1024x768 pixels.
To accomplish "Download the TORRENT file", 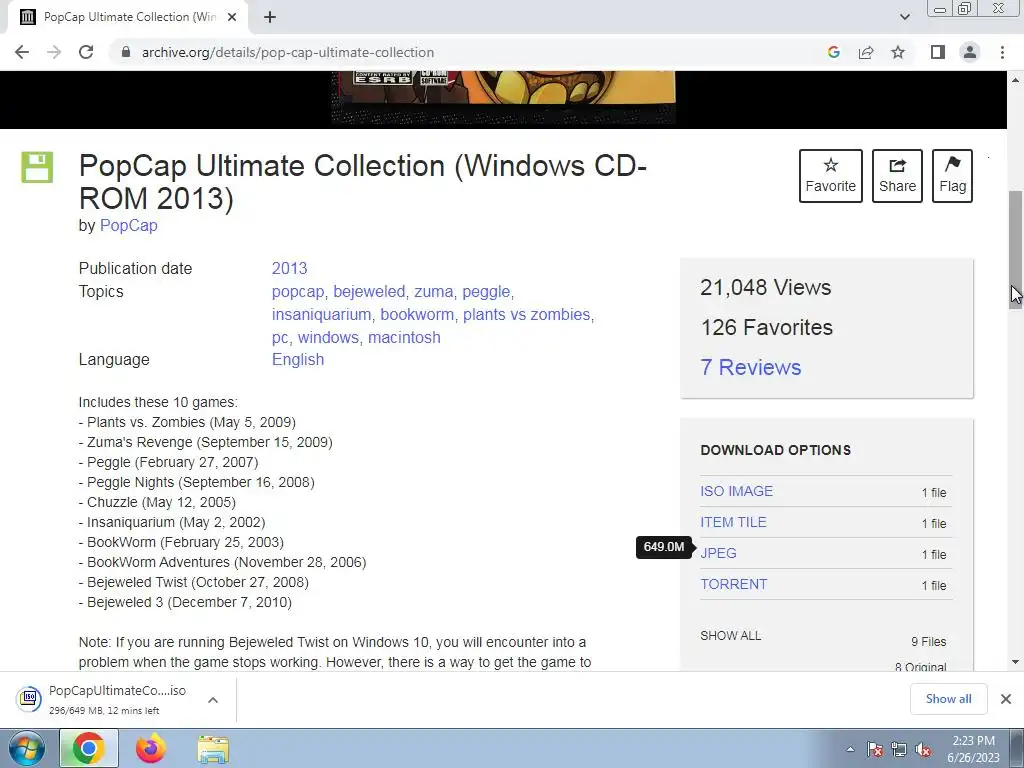I will [733, 584].
